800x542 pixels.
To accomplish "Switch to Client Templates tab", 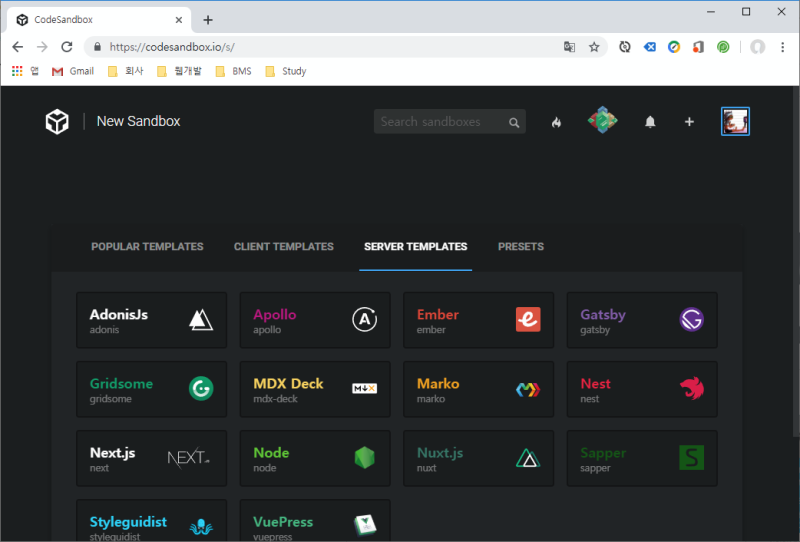I will 284,247.
